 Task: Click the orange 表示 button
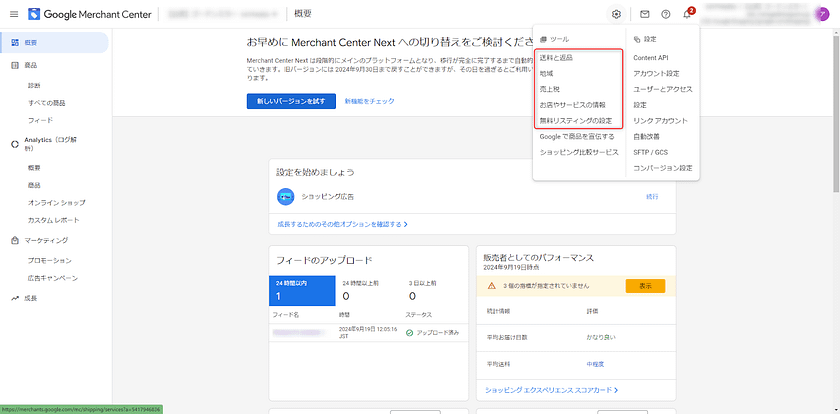point(645,285)
